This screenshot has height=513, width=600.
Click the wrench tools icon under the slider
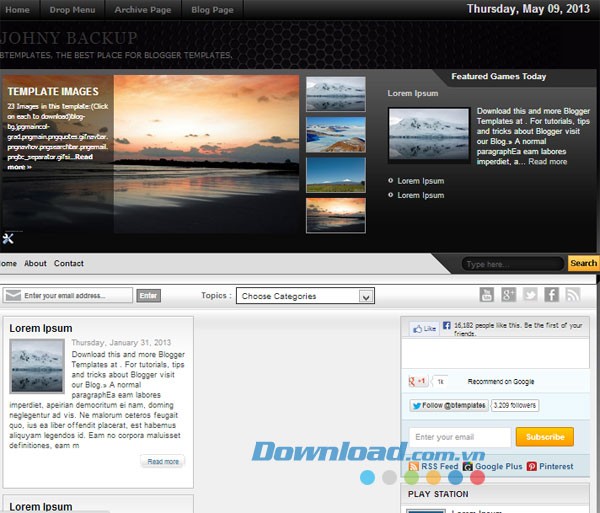[8, 238]
